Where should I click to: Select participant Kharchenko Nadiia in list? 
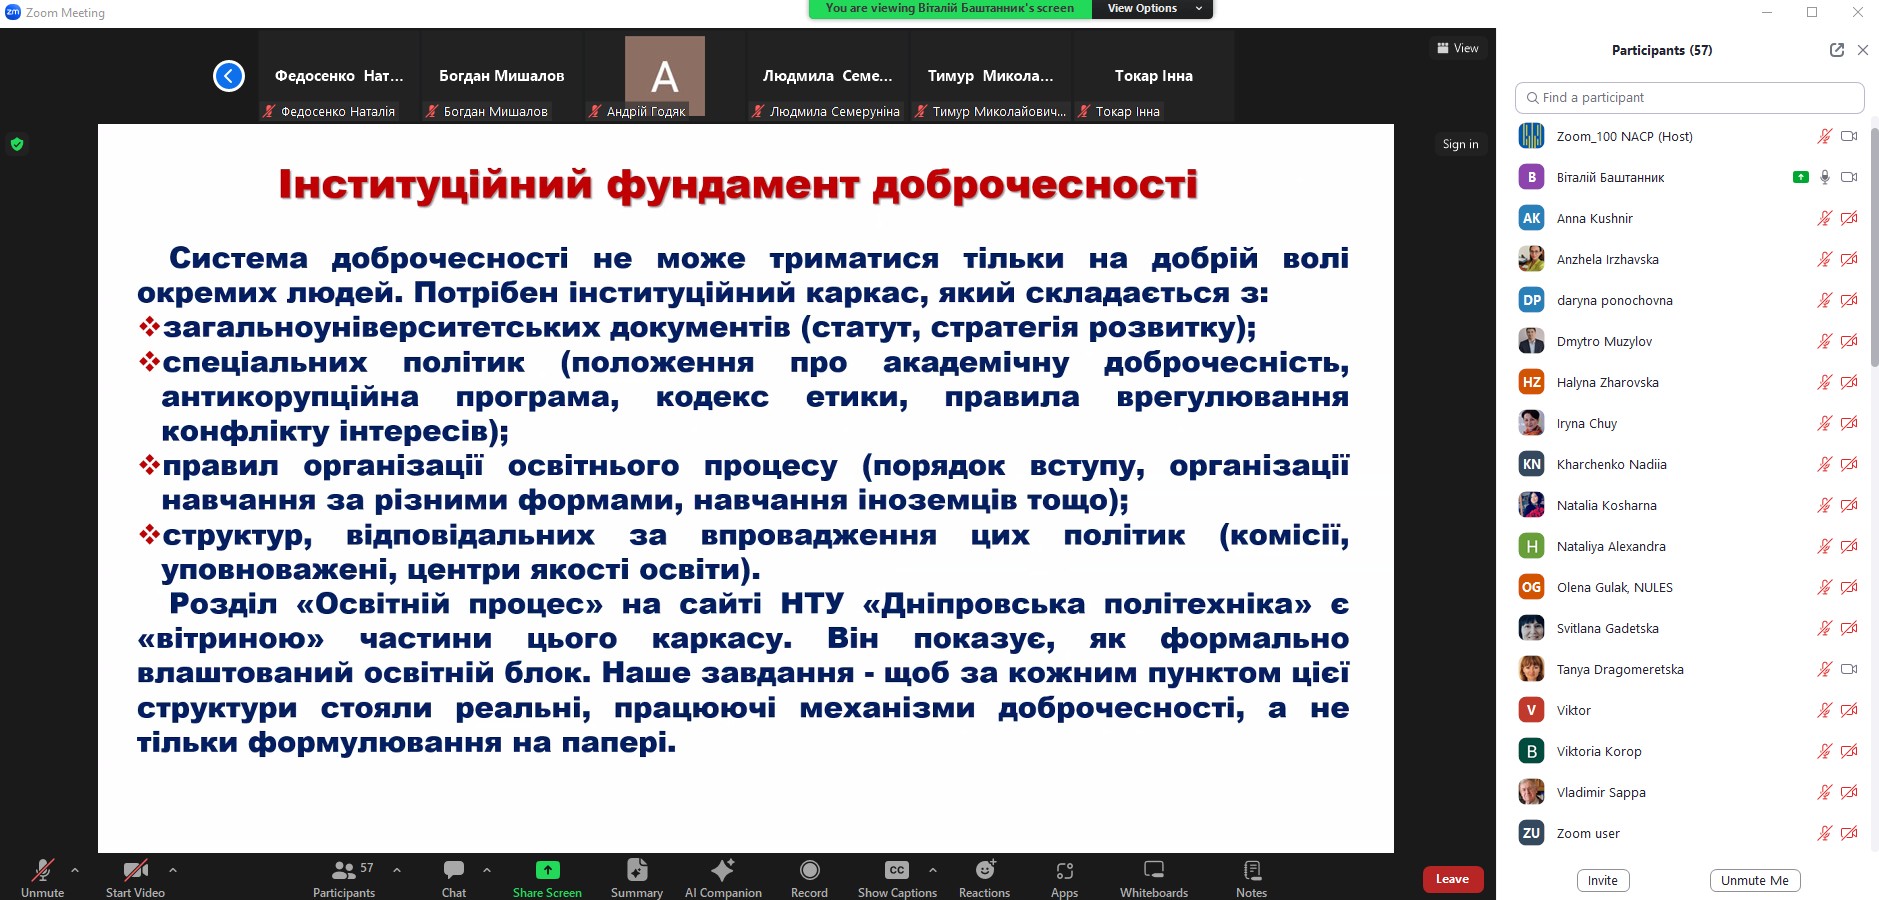tap(1690, 464)
